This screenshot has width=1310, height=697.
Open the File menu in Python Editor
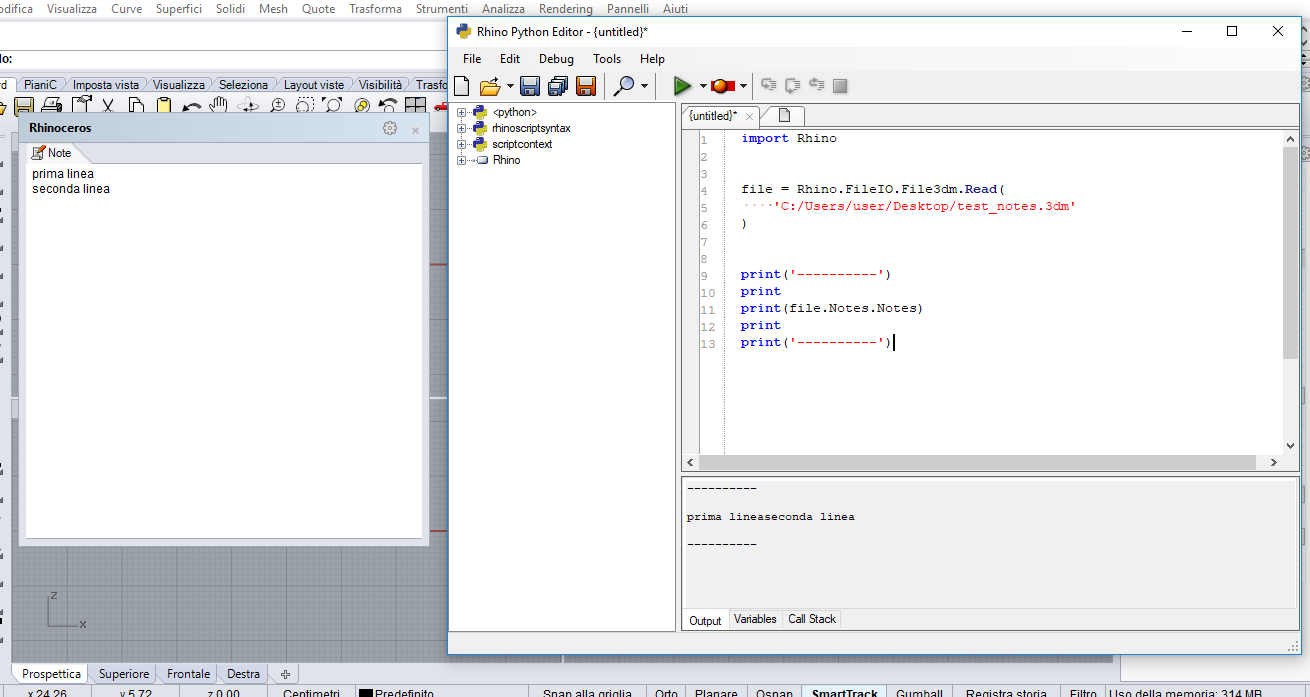(472, 59)
